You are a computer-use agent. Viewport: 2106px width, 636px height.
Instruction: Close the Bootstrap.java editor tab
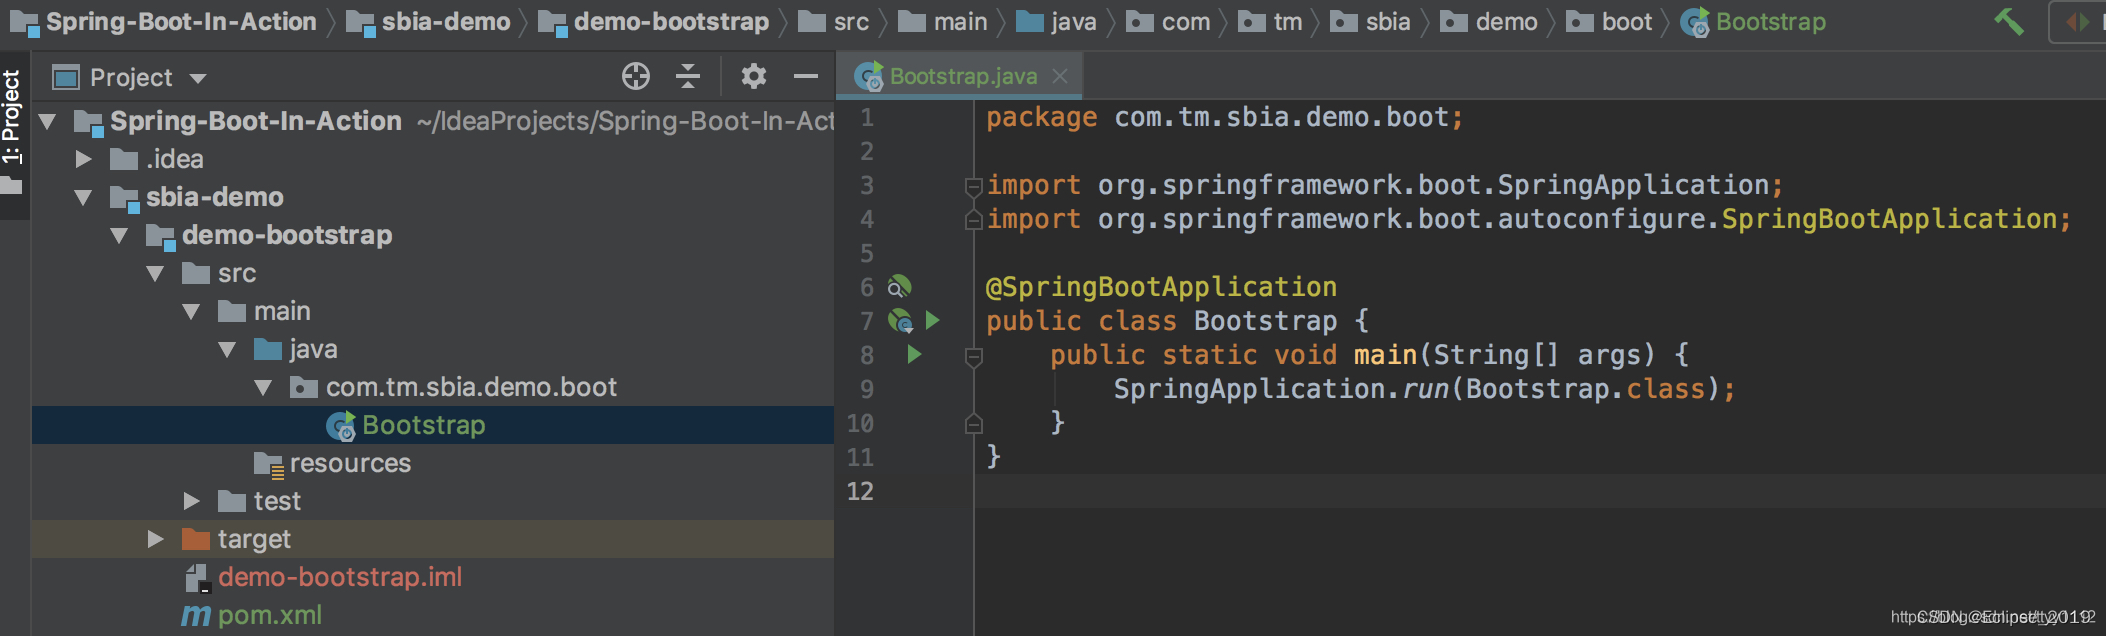(x=1060, y=76)
